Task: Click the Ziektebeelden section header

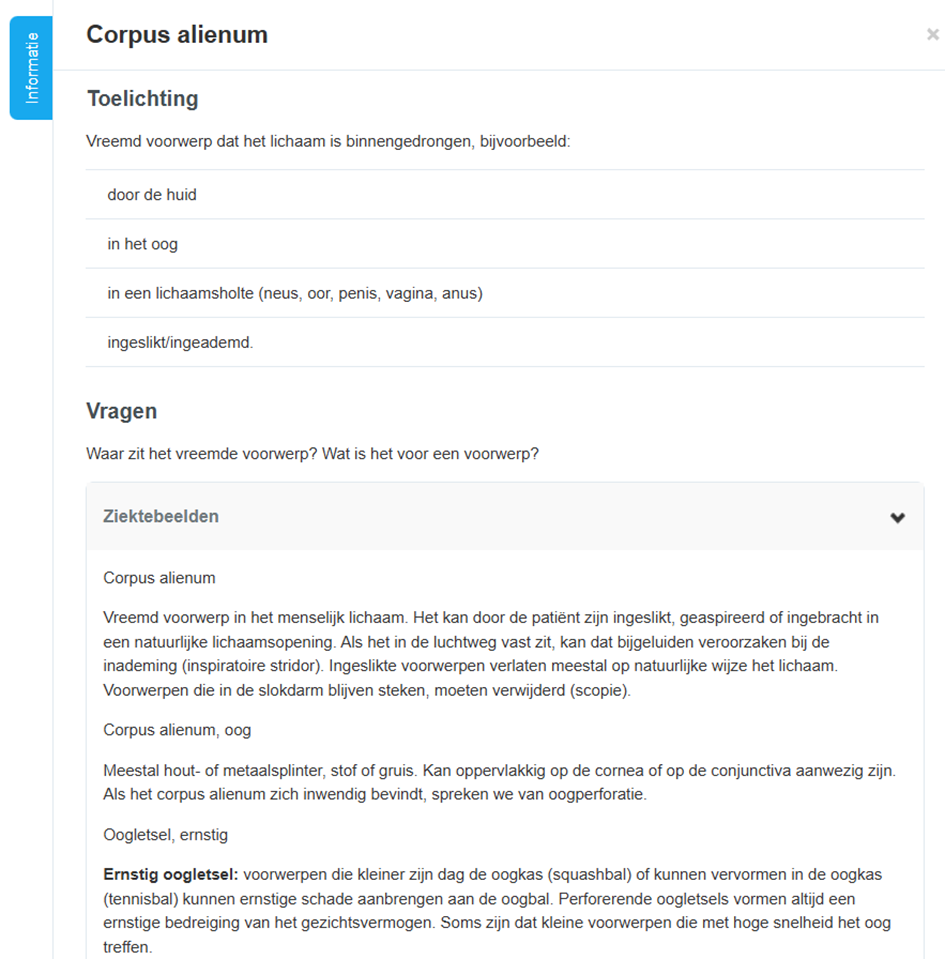Action: coord(161,517)
